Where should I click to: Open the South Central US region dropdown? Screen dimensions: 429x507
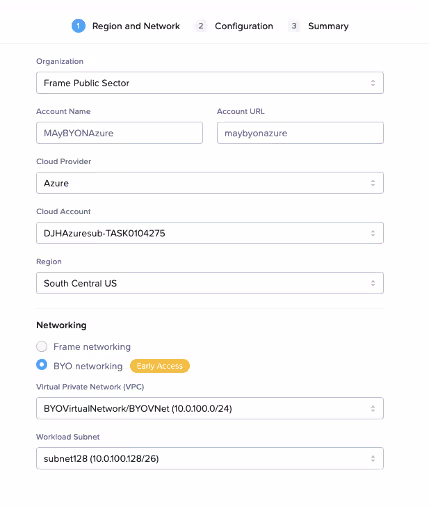tap(210, 283)
